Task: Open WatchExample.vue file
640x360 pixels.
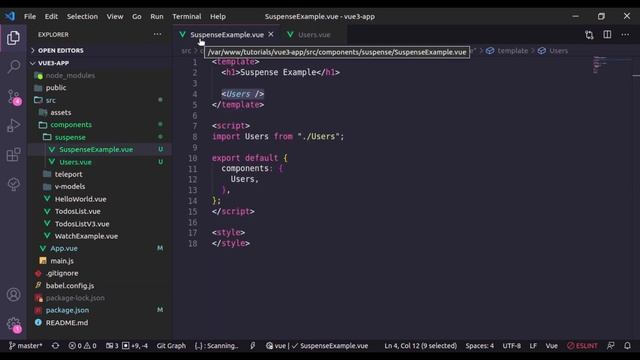Action: (x=100, y=236)
